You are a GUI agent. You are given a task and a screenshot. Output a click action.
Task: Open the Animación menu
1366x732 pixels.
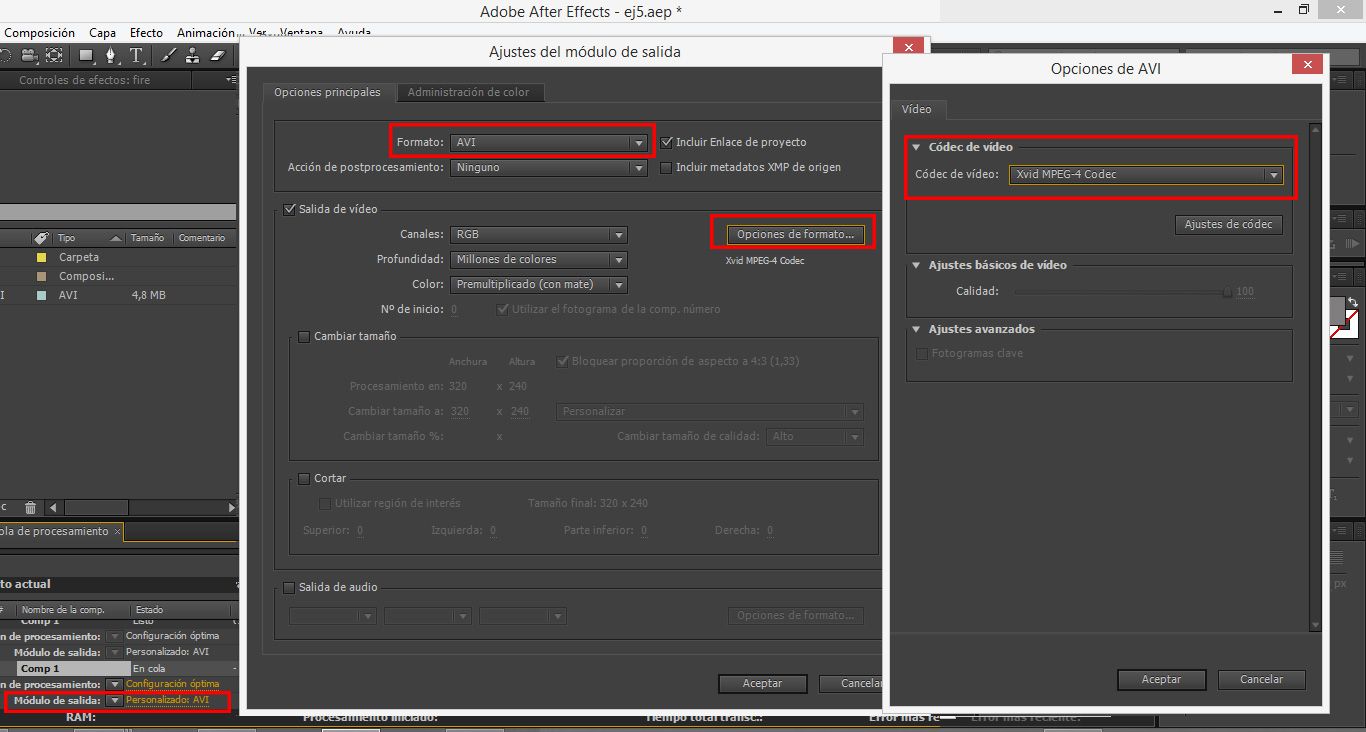(x=206, y=33)
